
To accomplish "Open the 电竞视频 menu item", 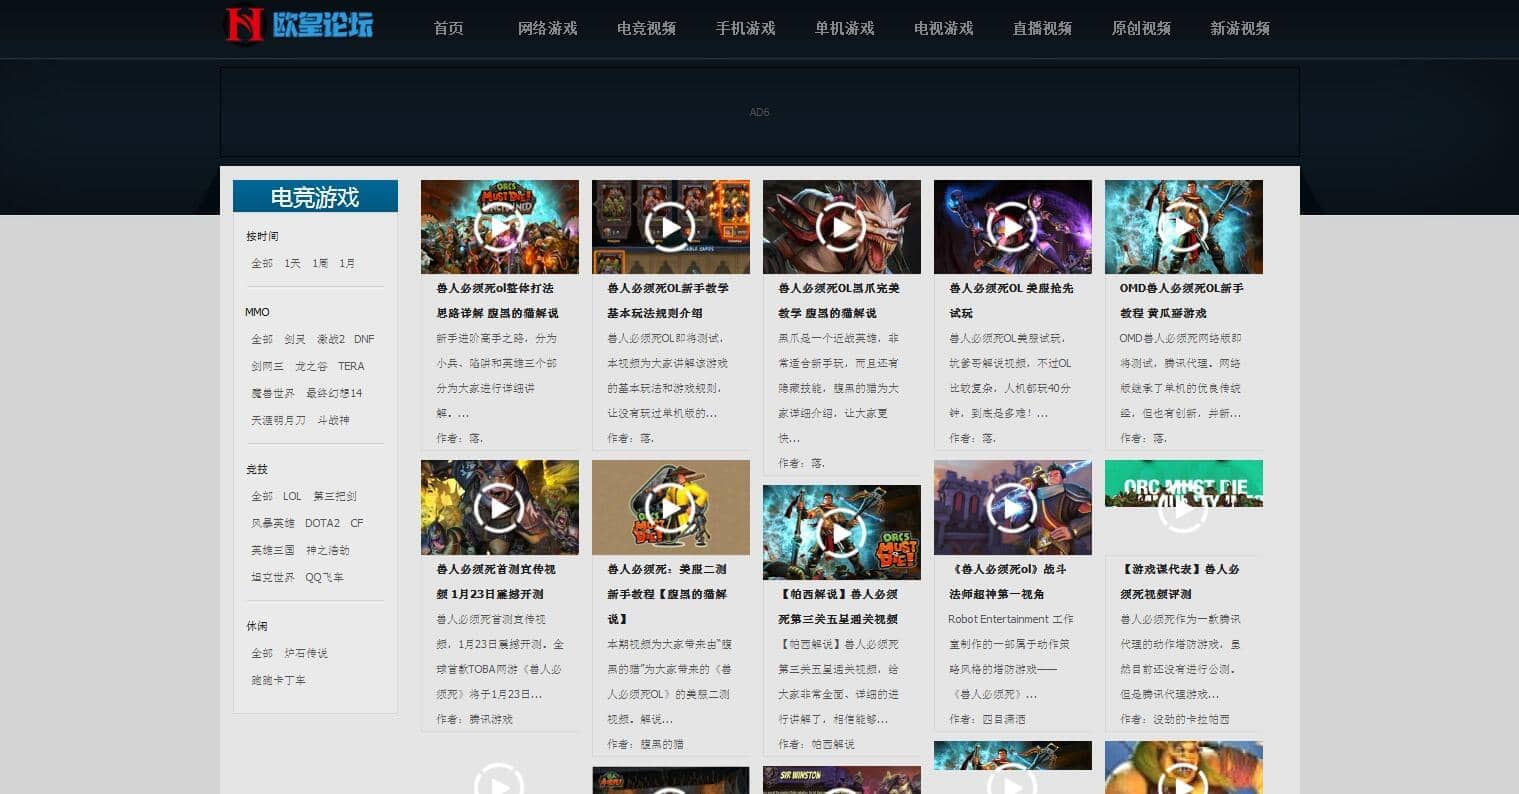I will (x=647, y=28).
